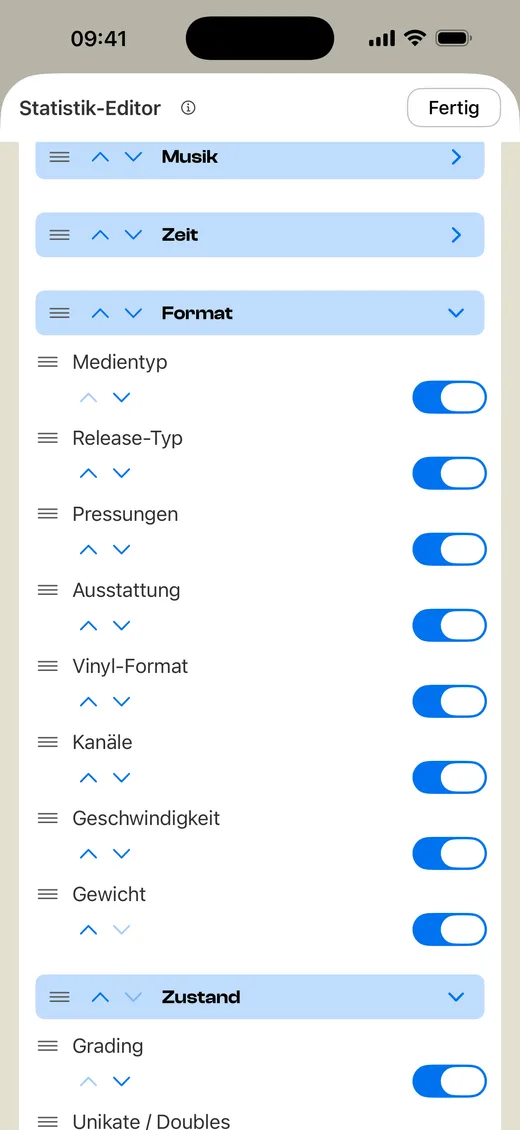
Task: Move Release-Typ up one position
Action: (x=88, y=473)
